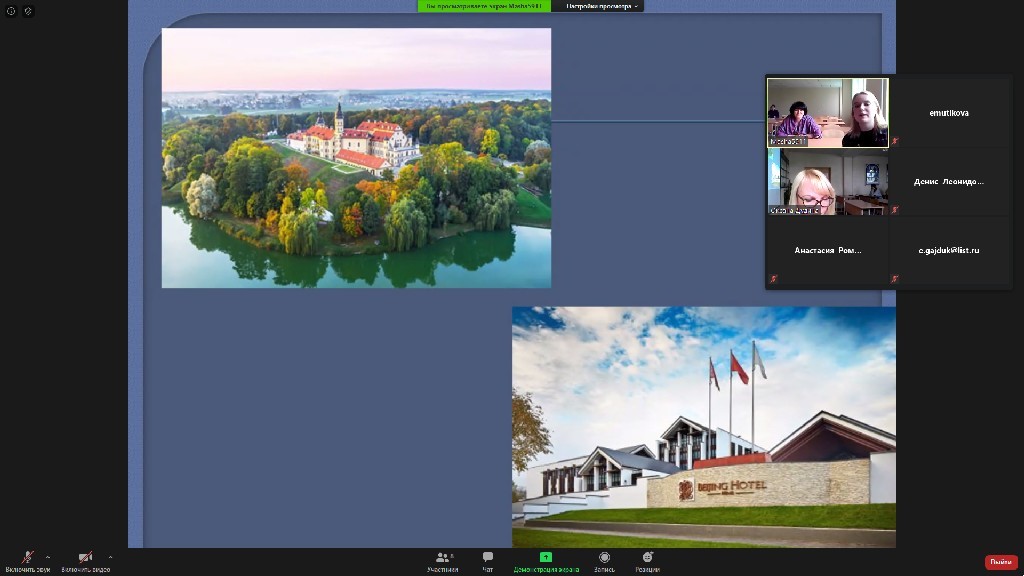Screen dimensions: 1024x576
Task: Select the Денис Леонидо... participant tile
Action: tap(949, 182)
